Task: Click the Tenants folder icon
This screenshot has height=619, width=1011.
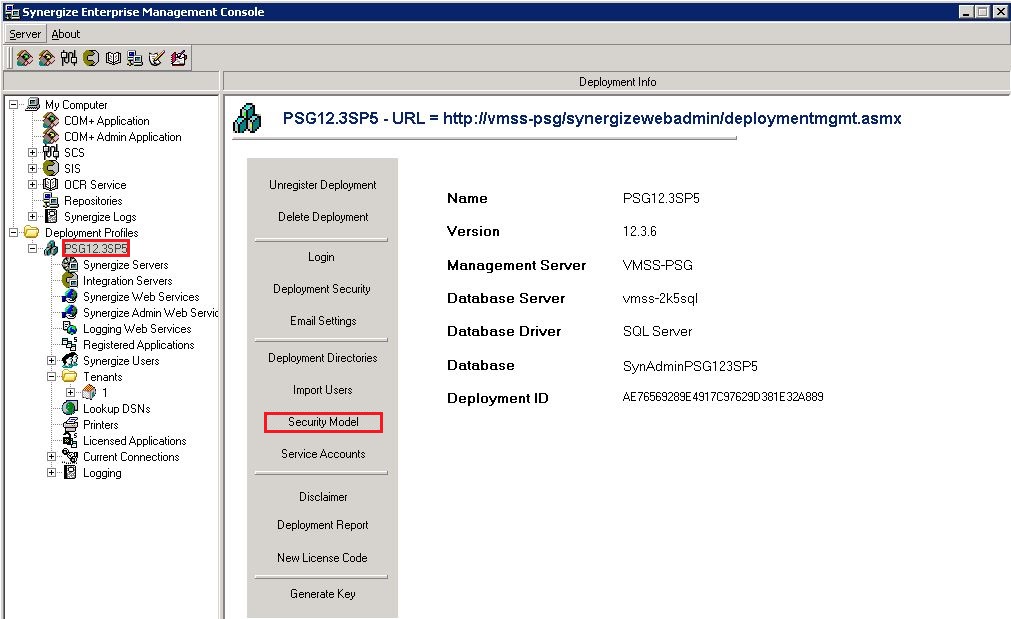Action: [70, 376]
